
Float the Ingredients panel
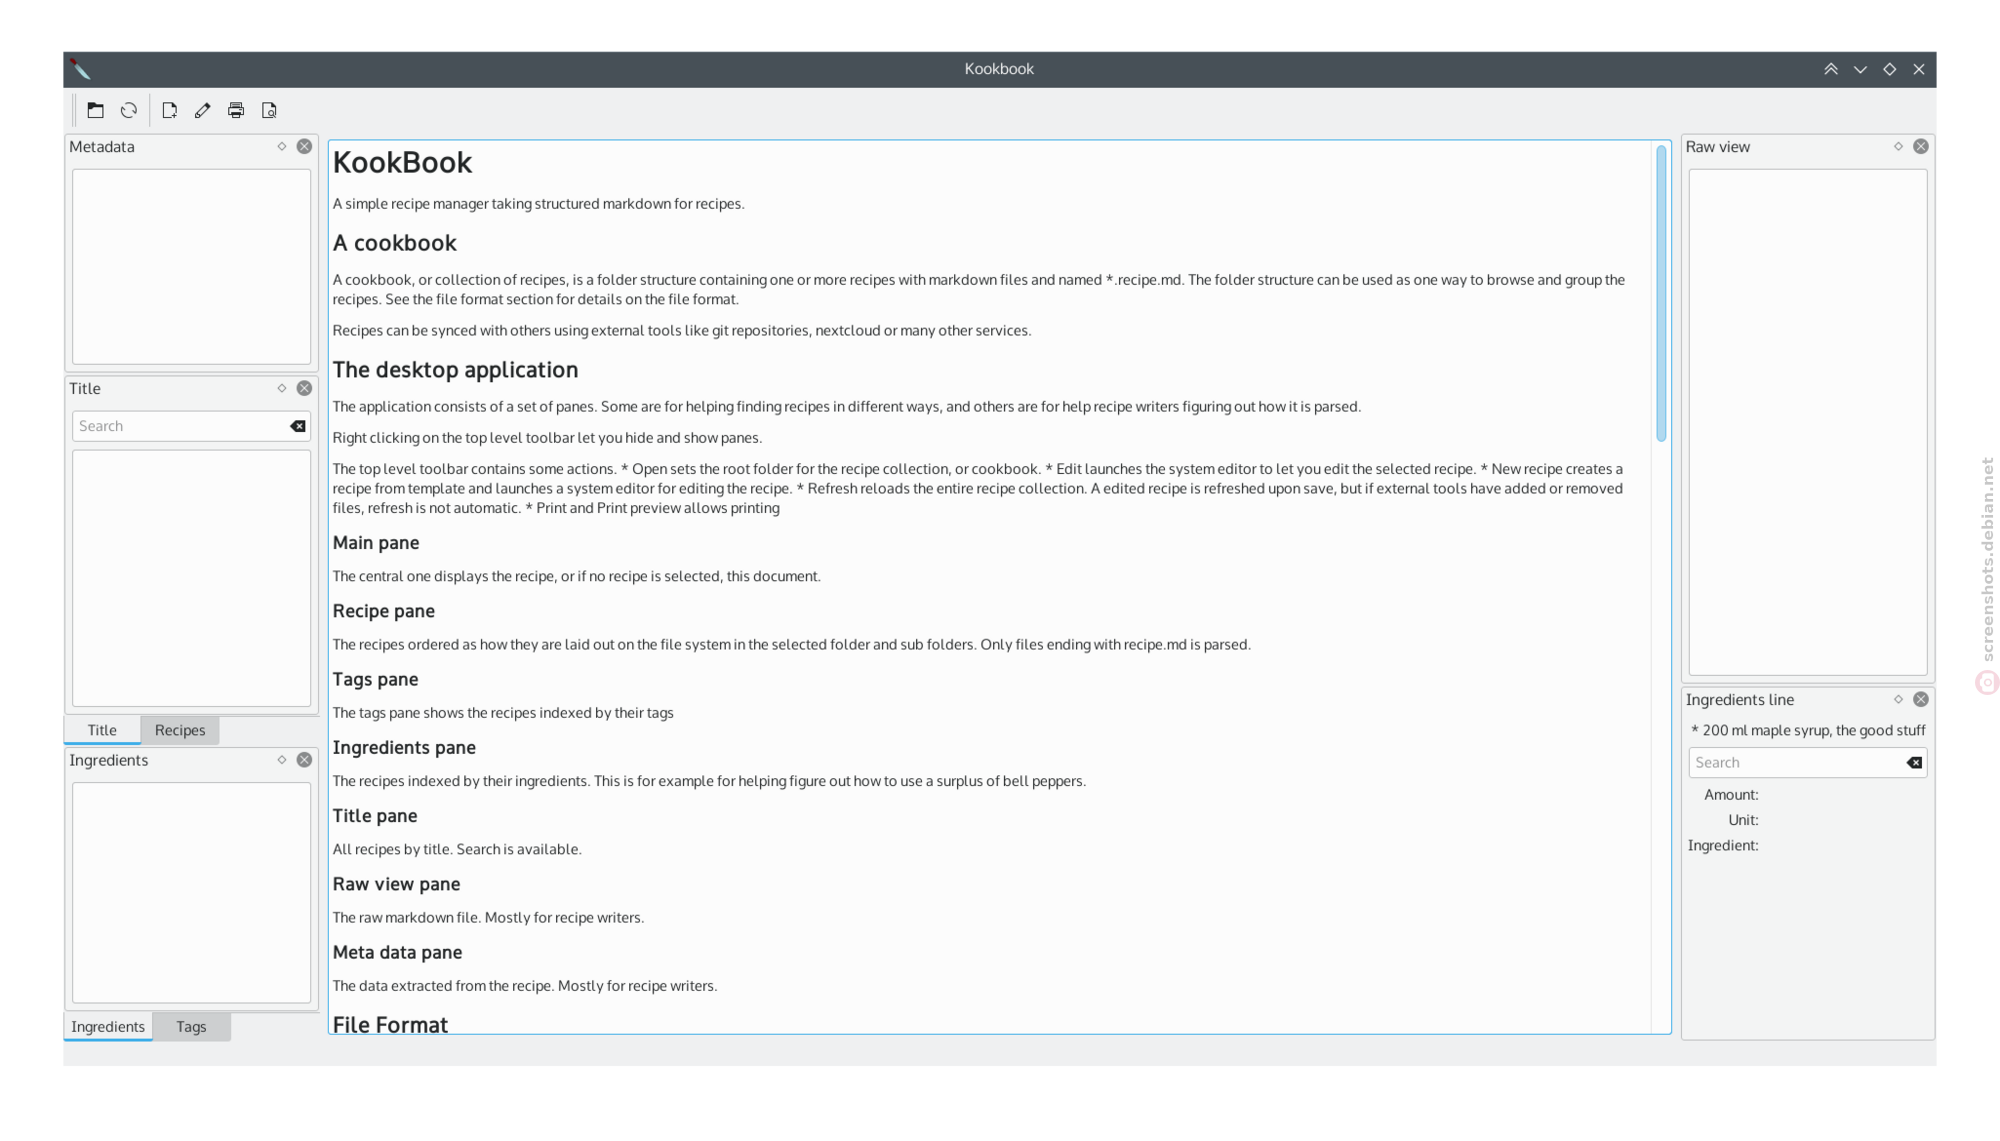point(282,760)
